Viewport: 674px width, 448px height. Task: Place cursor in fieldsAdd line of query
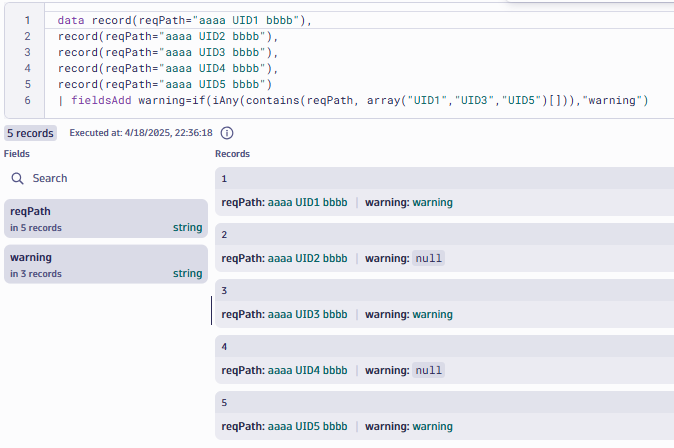360,100
